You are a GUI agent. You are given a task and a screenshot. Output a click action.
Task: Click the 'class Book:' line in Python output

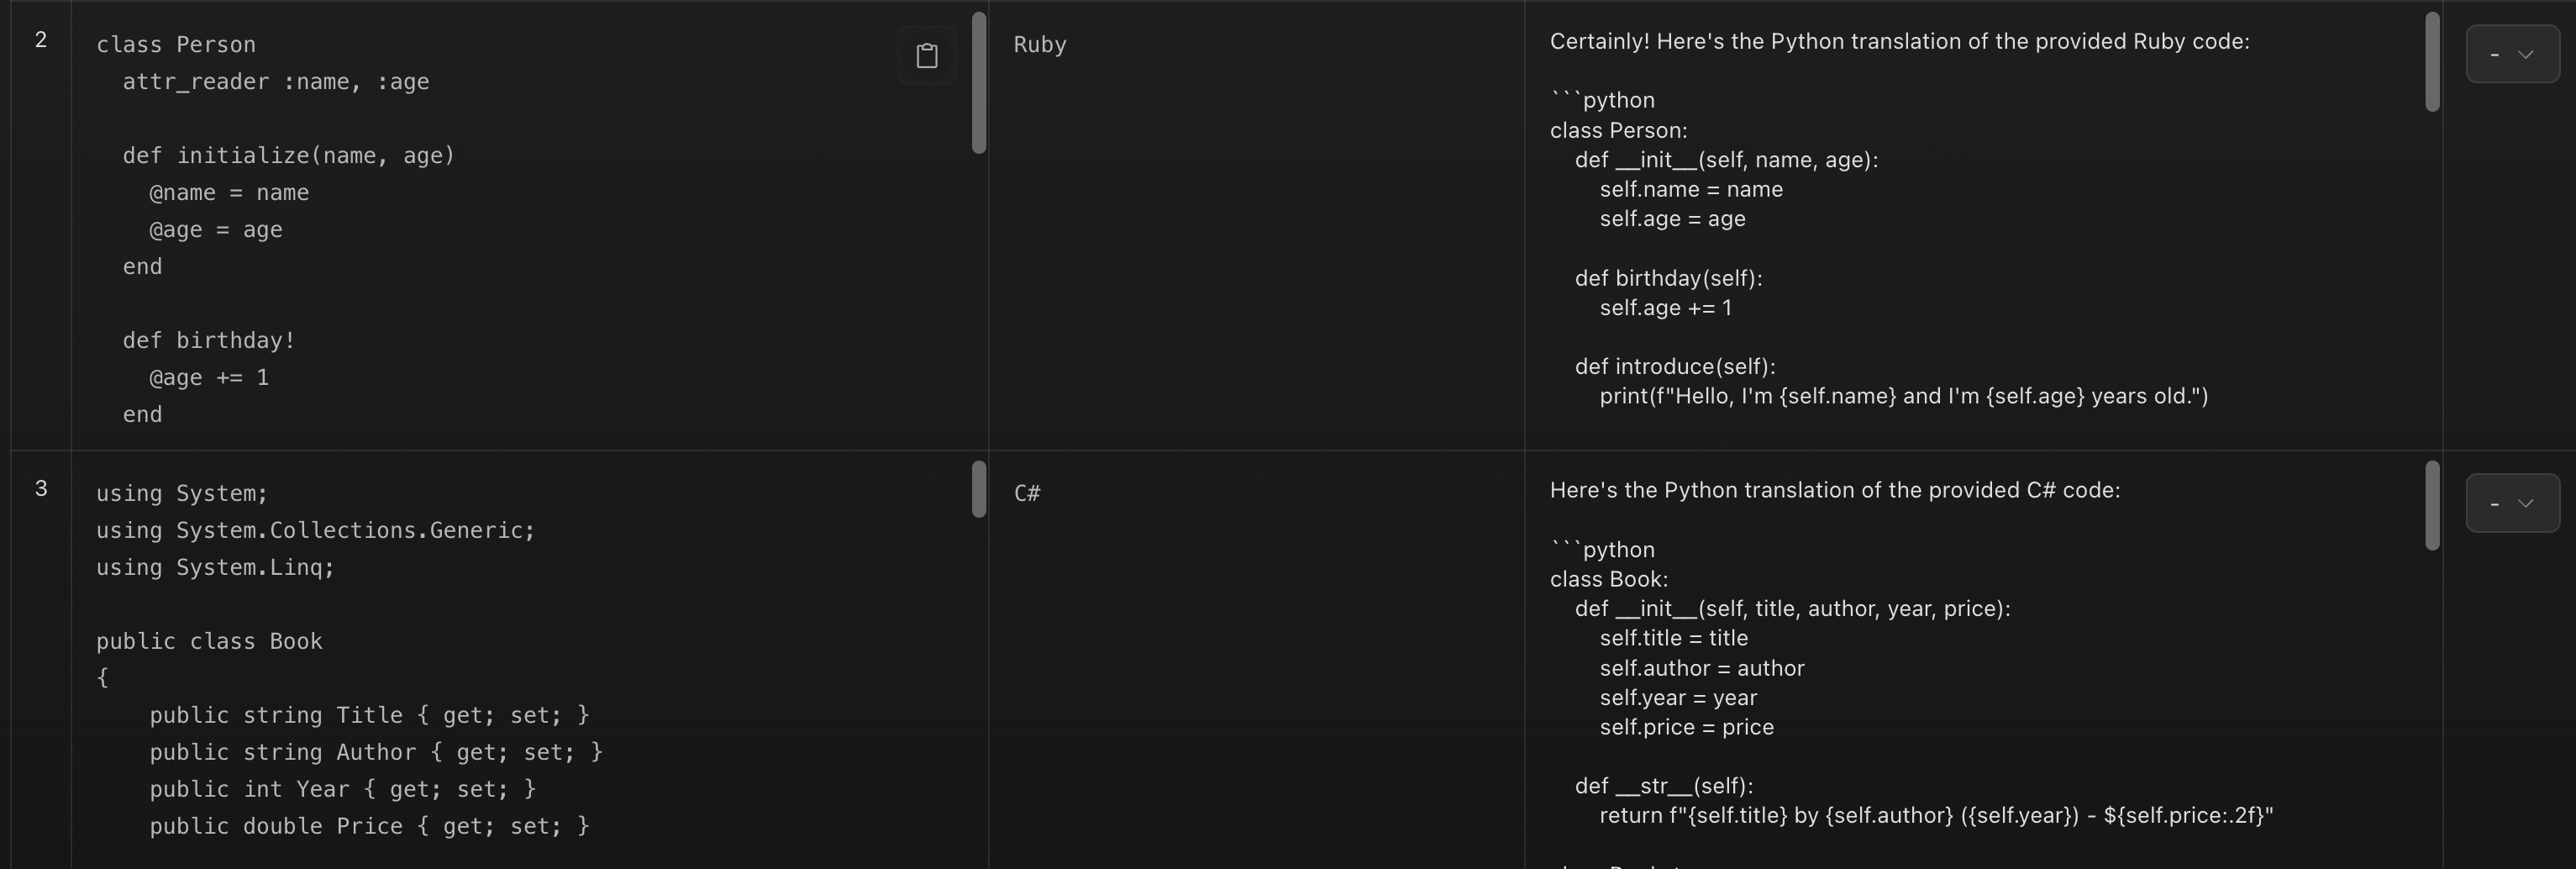pyautogui.click(x=1608, y=579)
